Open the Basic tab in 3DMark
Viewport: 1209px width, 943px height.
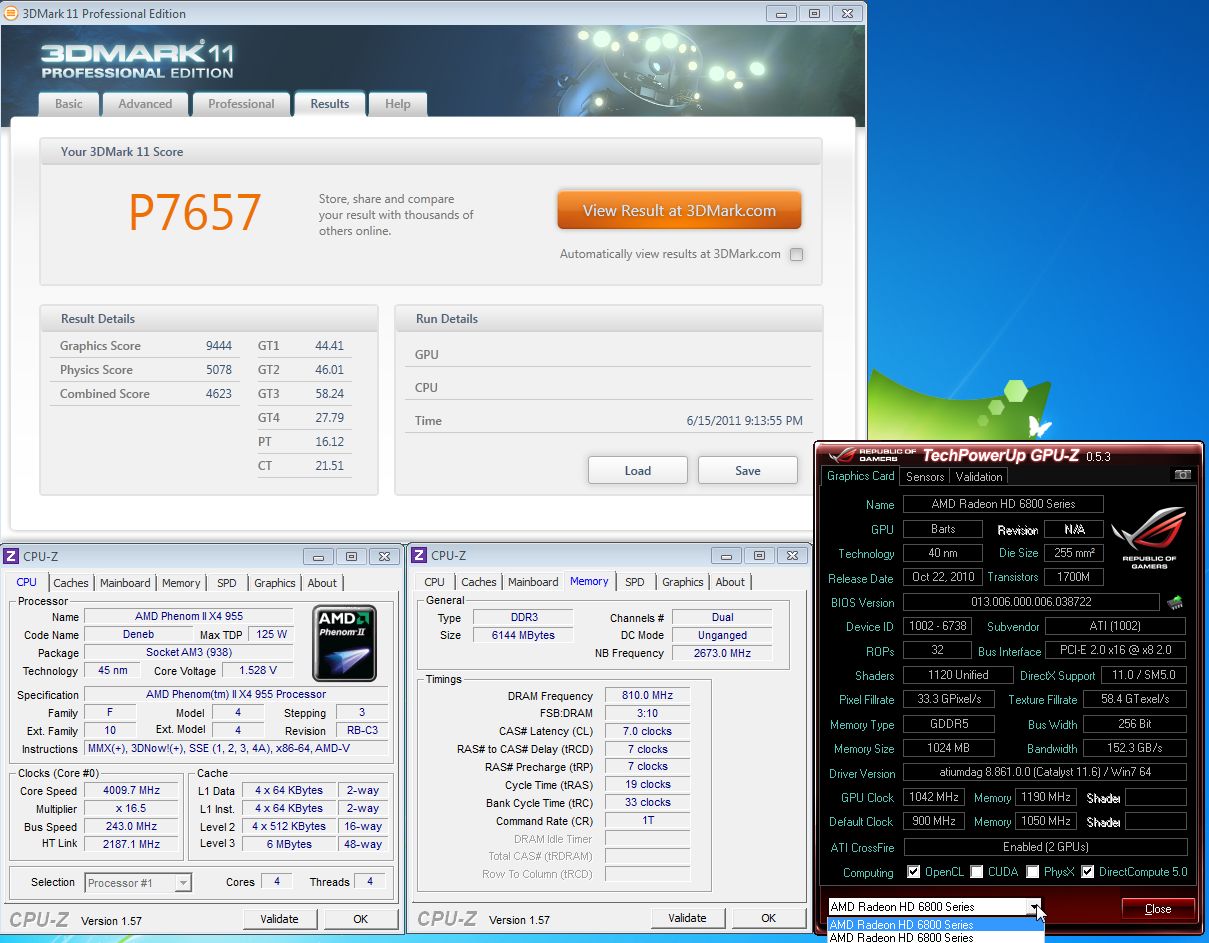coord(69,104)
